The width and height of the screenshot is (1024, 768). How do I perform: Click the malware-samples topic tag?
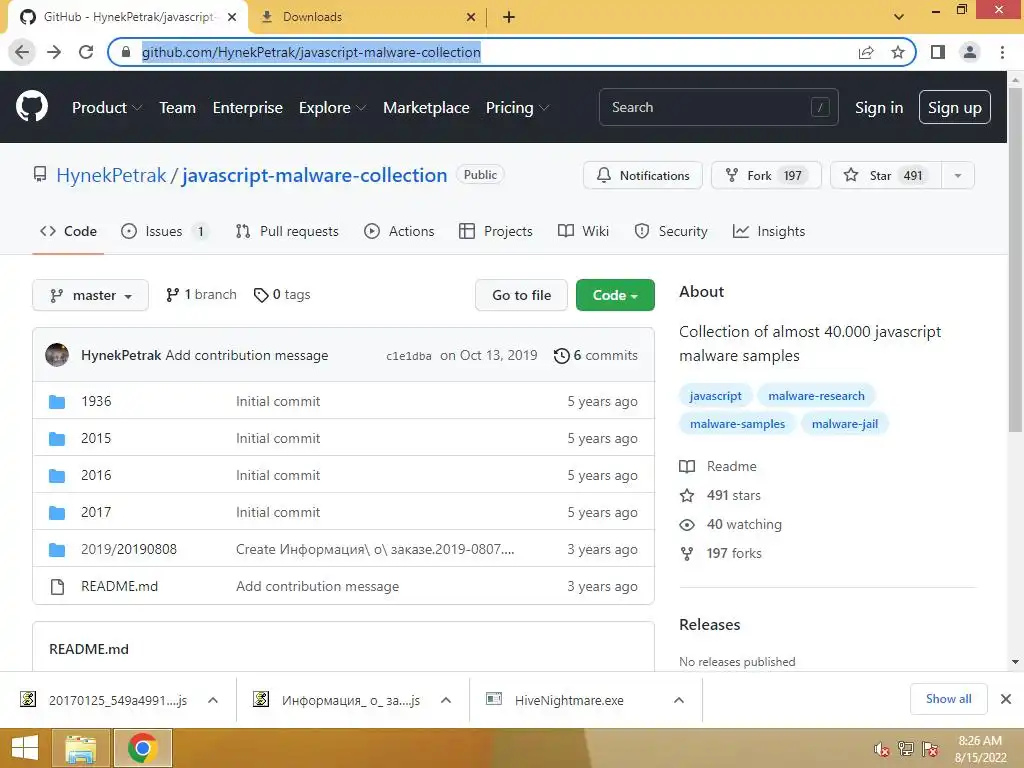point(737,424)
